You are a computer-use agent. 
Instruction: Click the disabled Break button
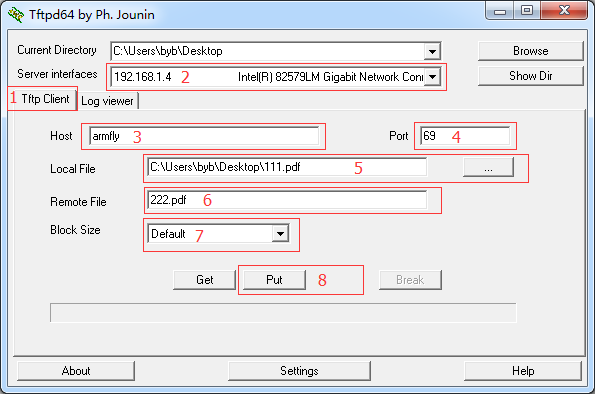(x=410, y=280)
